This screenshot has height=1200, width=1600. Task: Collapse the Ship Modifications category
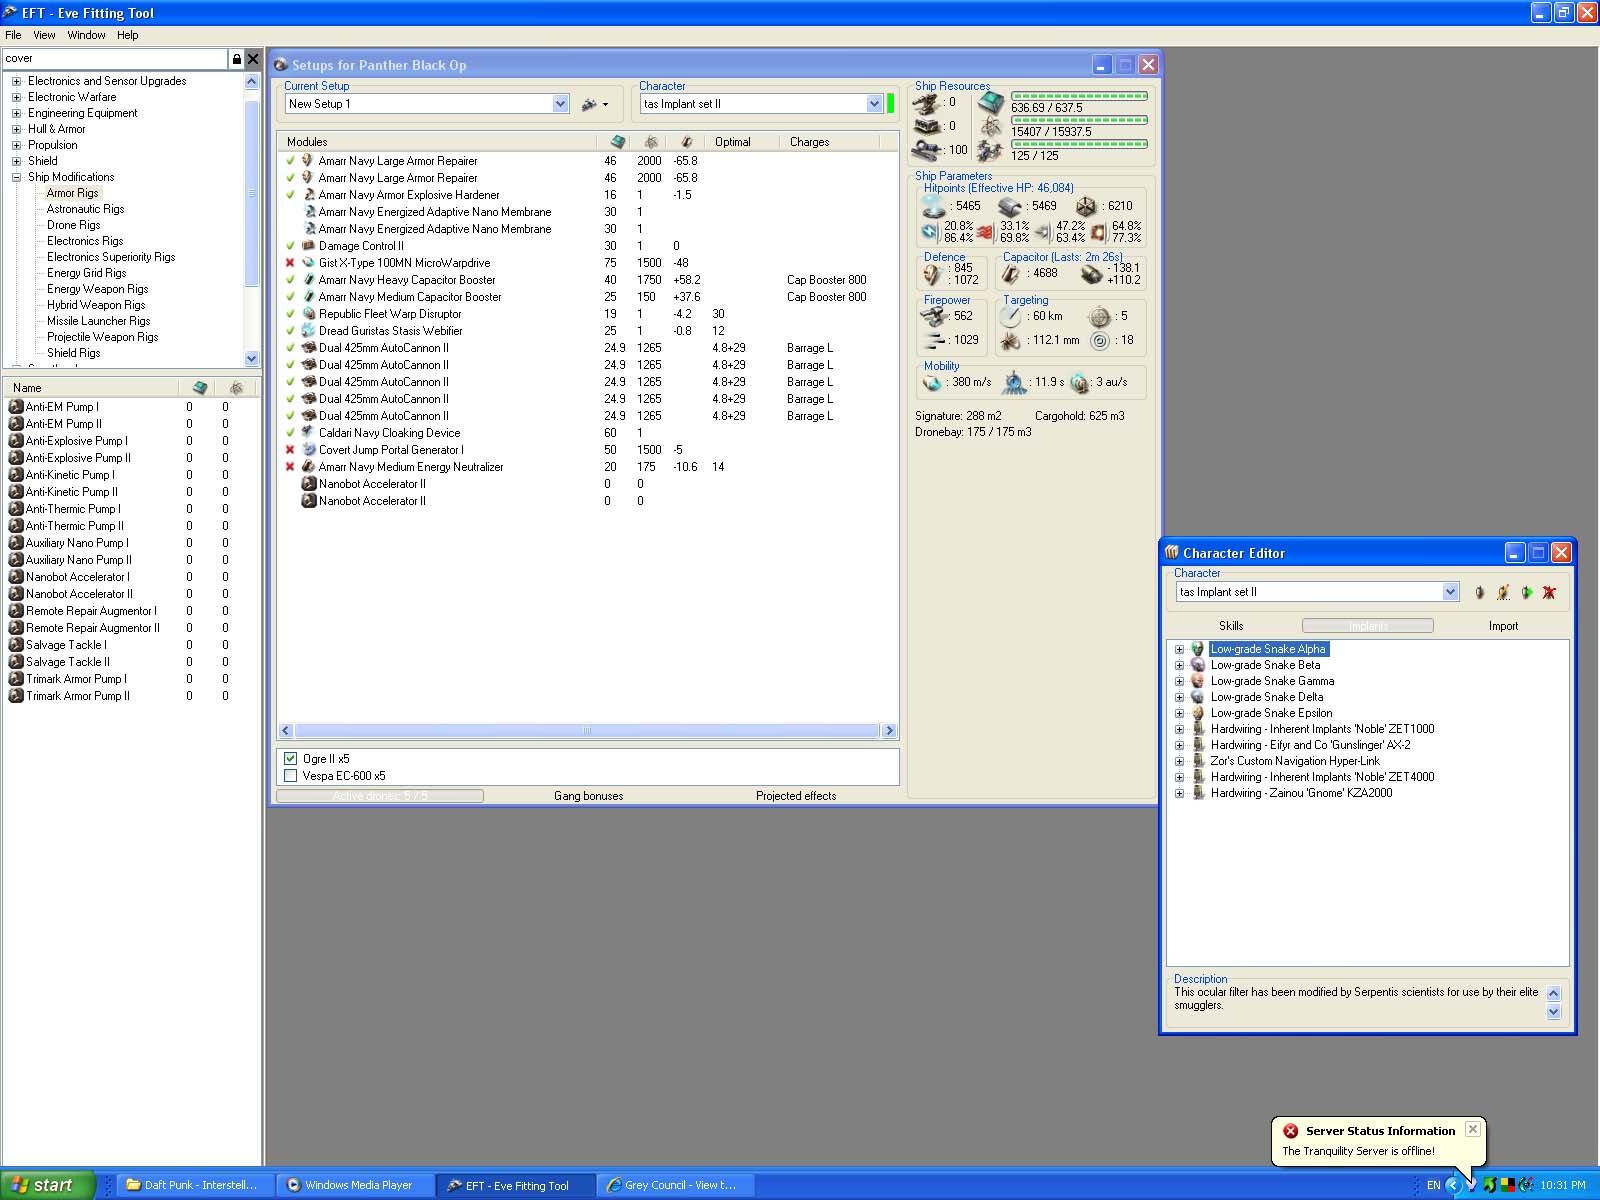16,177
